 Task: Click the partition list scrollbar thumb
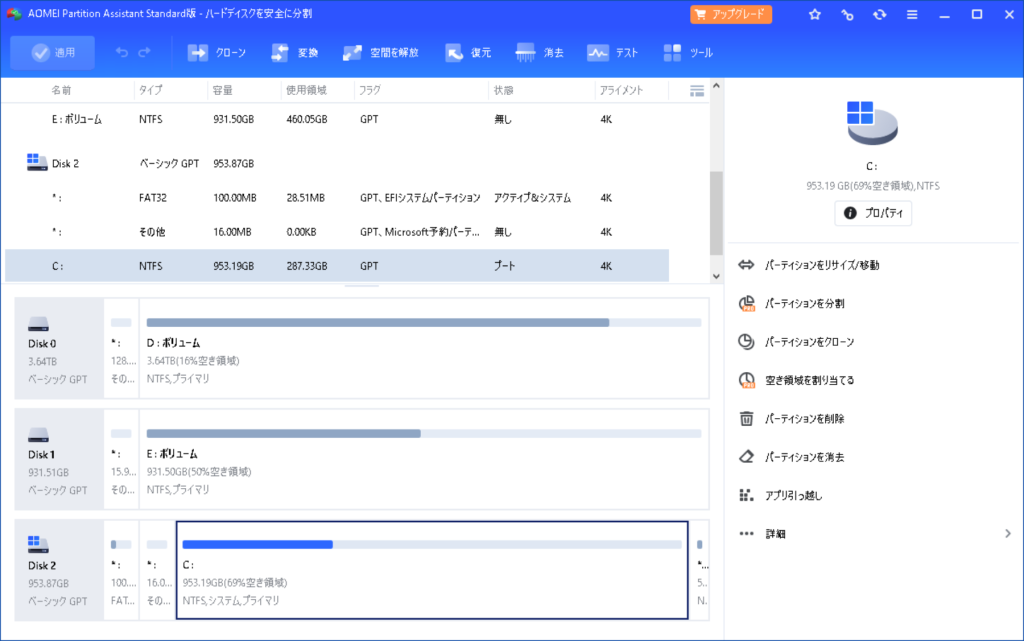716,213
